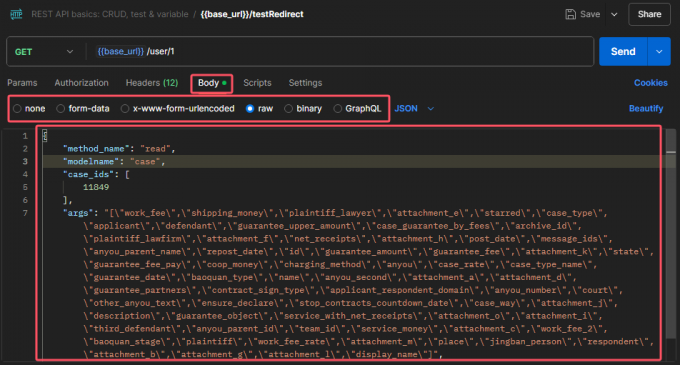Viewport: 680px width, 365px height.
Task: Click line number 7 in gutter
Action: pos(25,213)
